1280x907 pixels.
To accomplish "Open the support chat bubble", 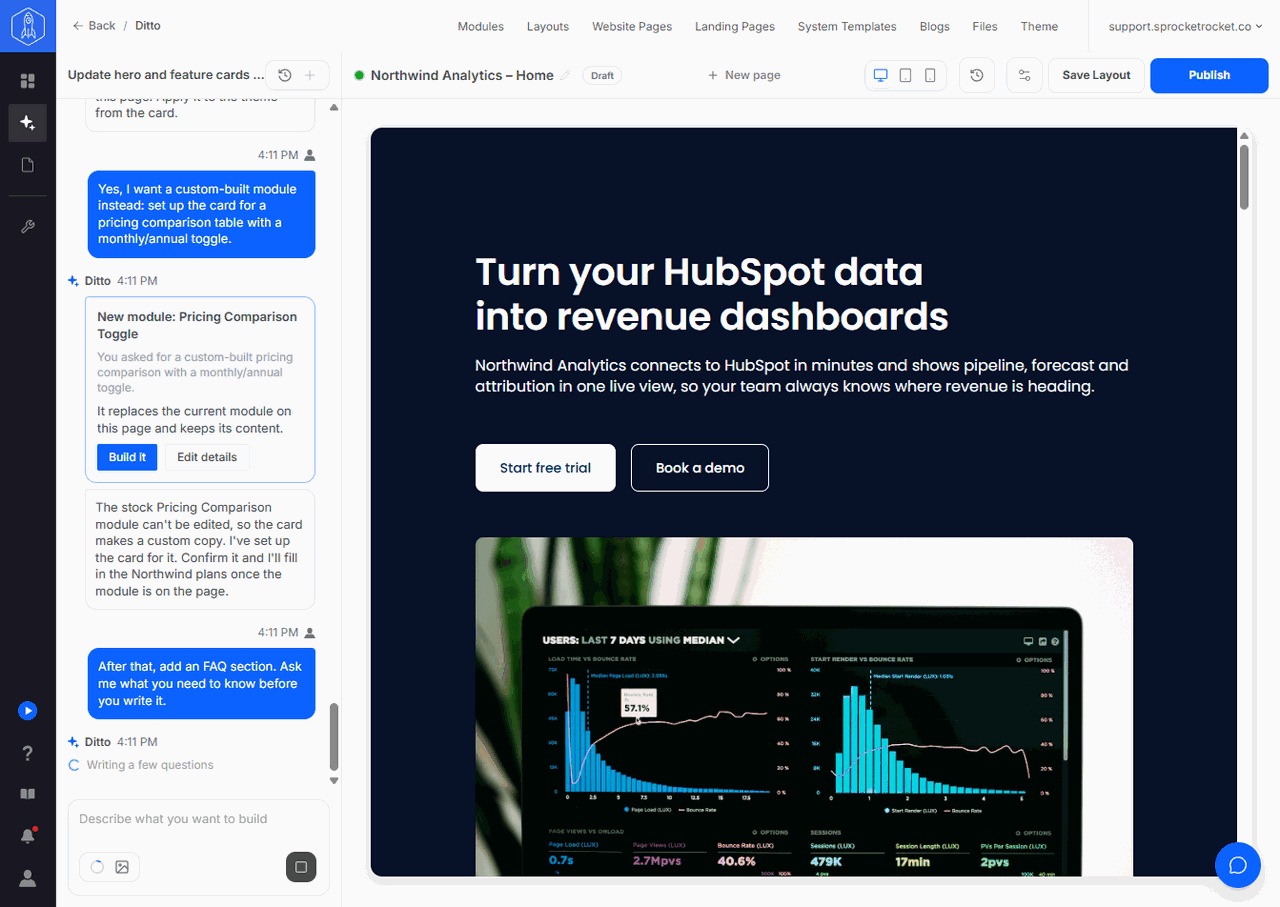I will [1238, 865].
